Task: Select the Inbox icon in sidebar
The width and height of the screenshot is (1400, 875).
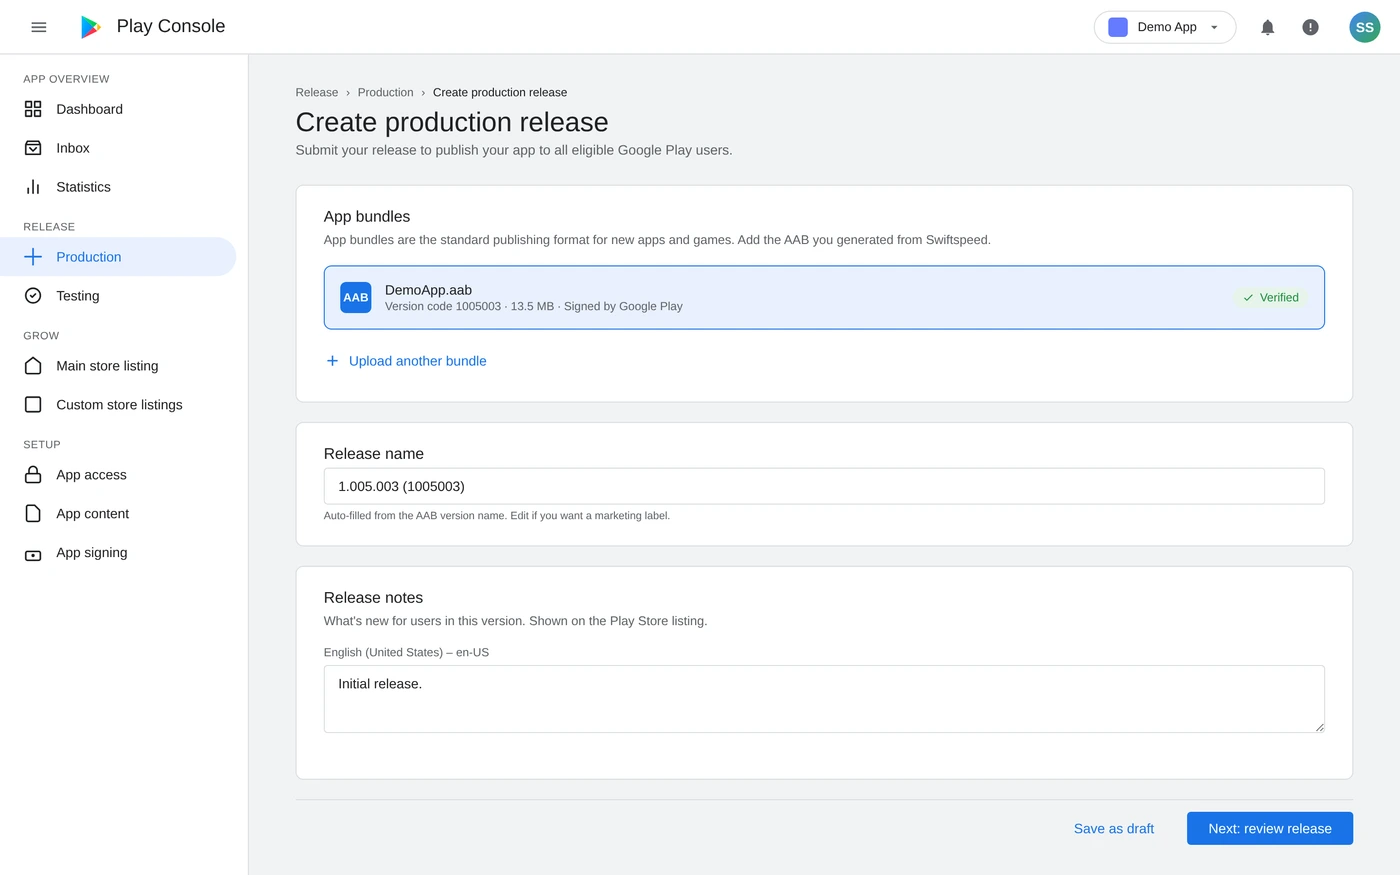Action: (32, 147)
